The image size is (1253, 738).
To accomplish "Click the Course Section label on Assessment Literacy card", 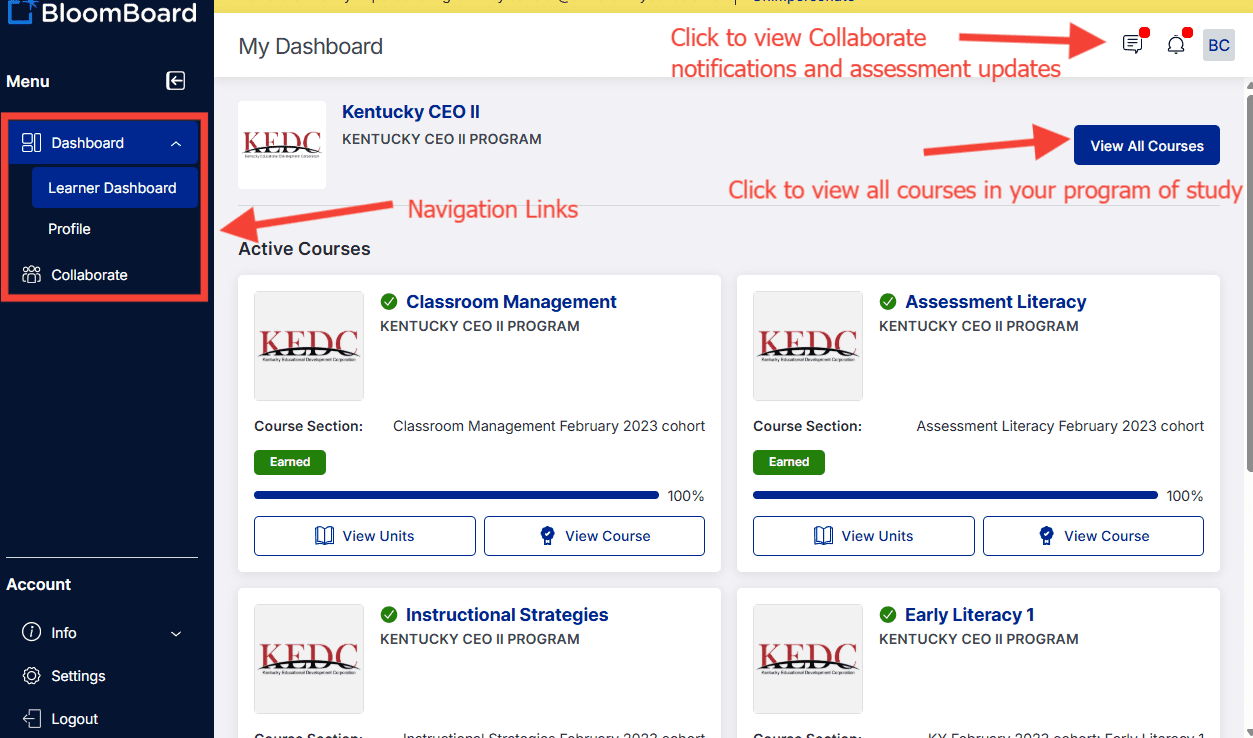I will click(807, 426).
